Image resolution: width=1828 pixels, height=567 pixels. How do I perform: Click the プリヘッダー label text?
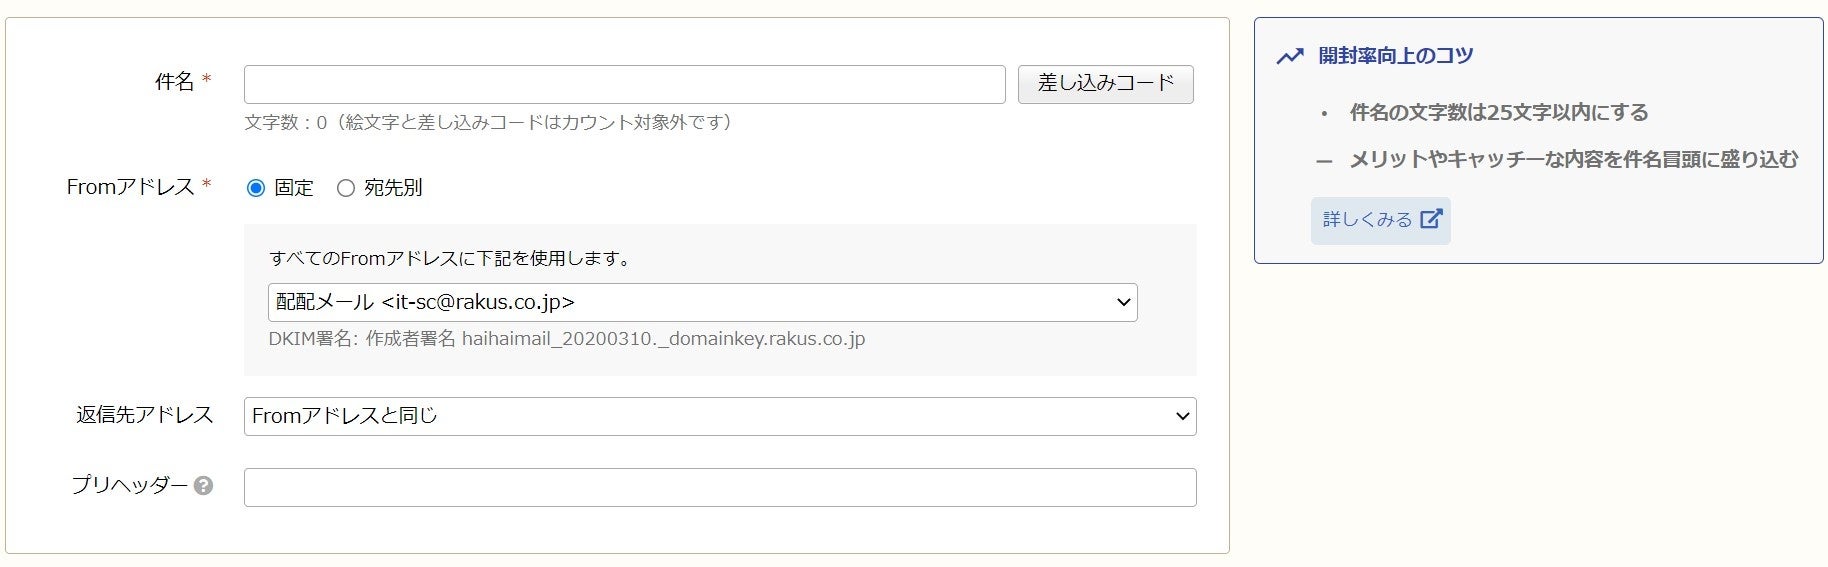click(x=129, y=486)
